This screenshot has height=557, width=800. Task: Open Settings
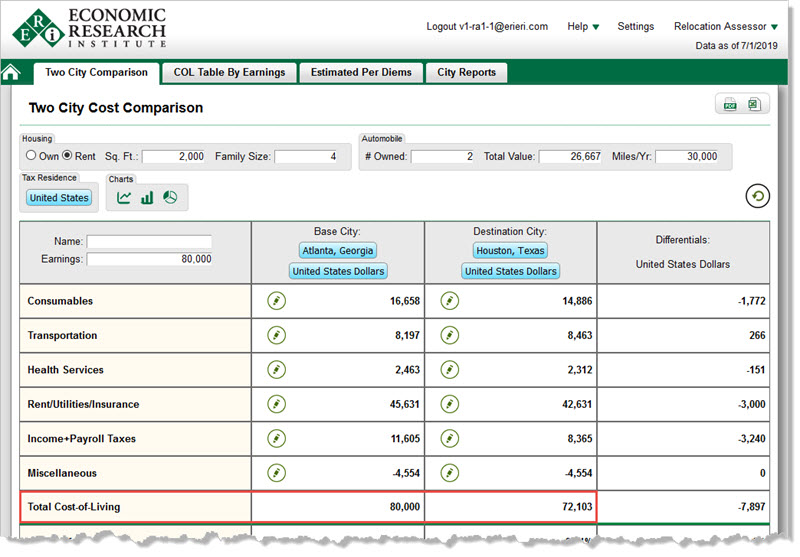(635, 27)
